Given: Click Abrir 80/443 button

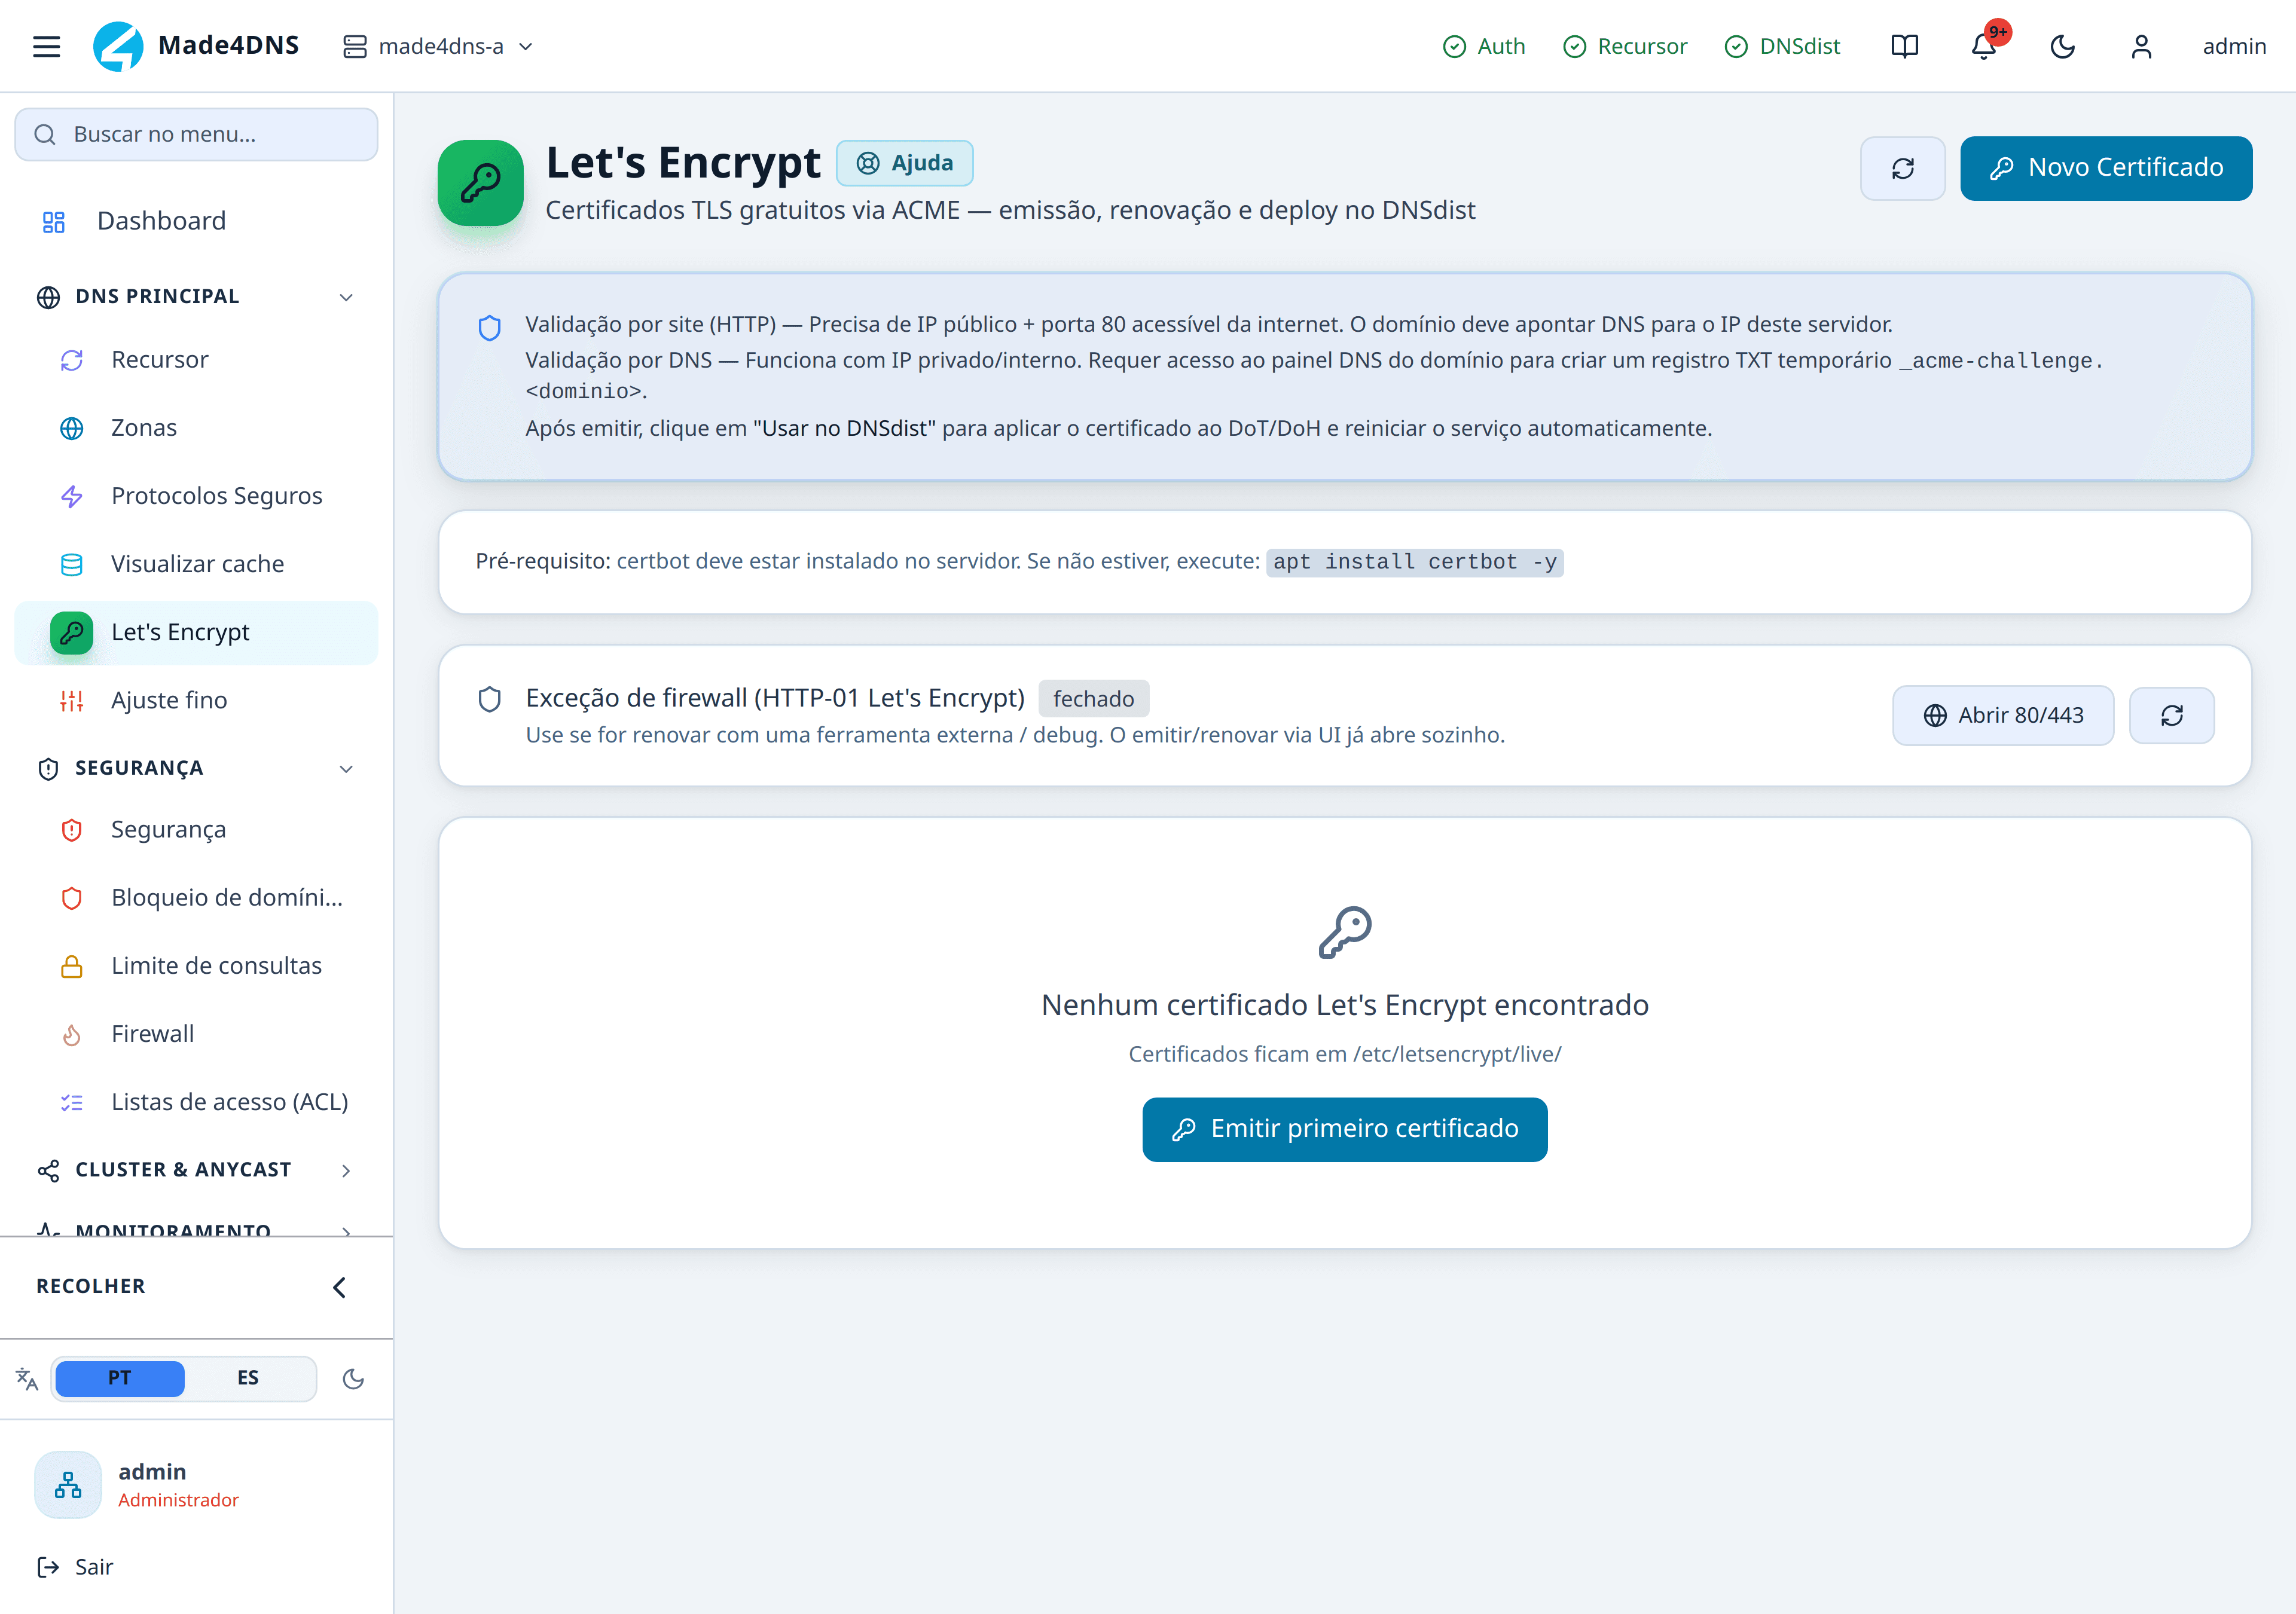Looking at the screenshot, I should tap(2003, 715).
